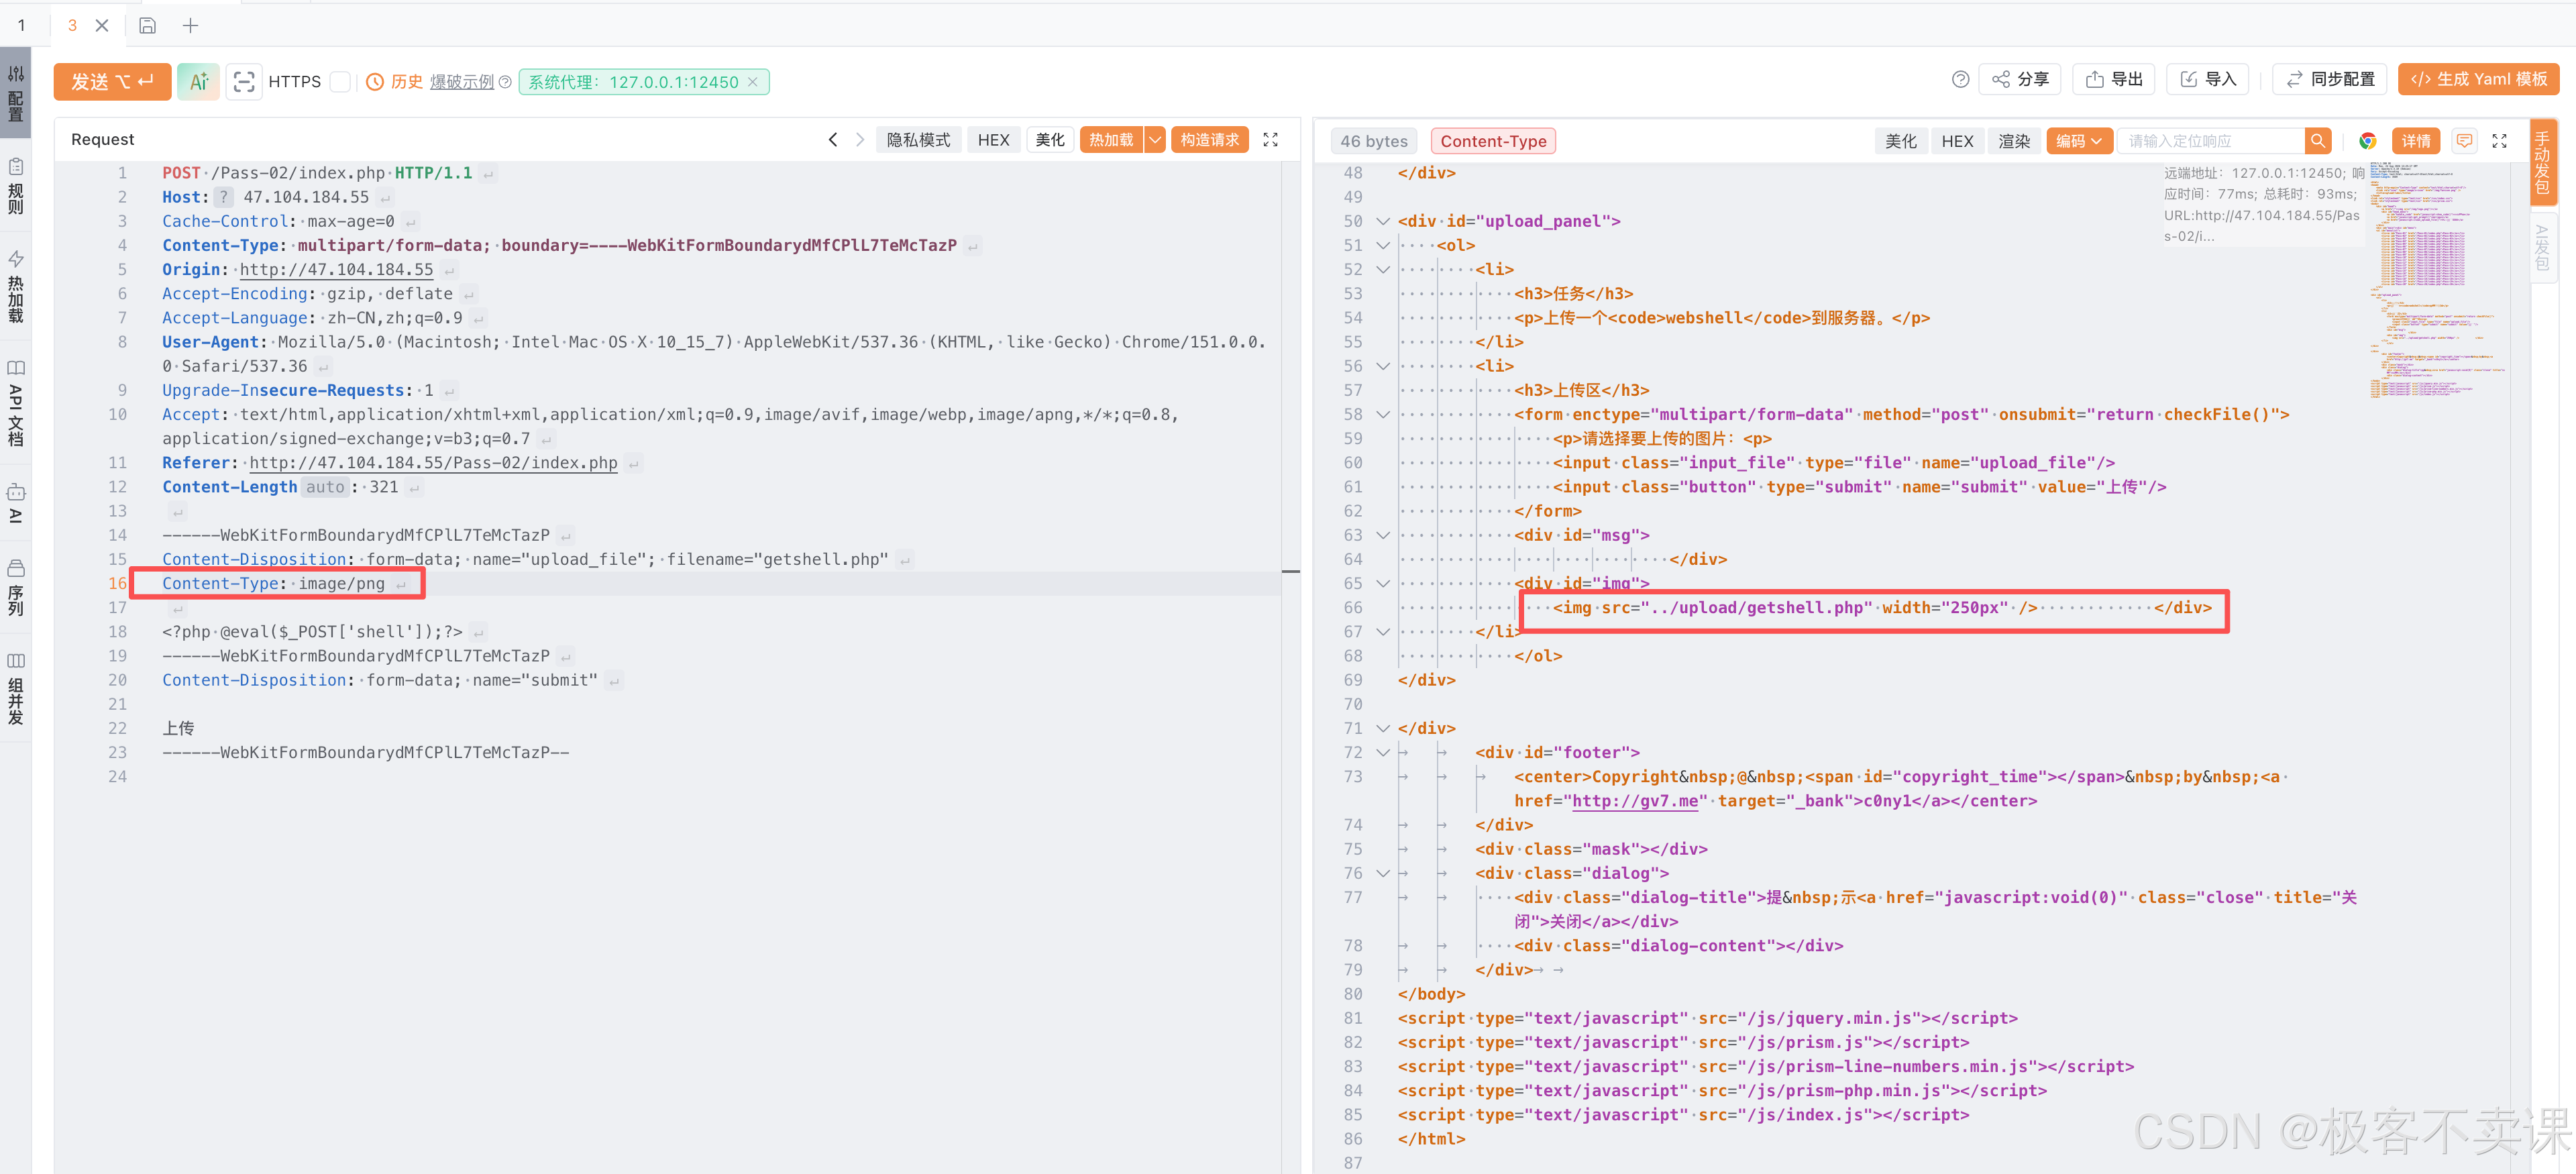The height and width of the screenshot is (1174, 2576).
Task: Open the AI发包 side tab
Action: (2542, 247)
